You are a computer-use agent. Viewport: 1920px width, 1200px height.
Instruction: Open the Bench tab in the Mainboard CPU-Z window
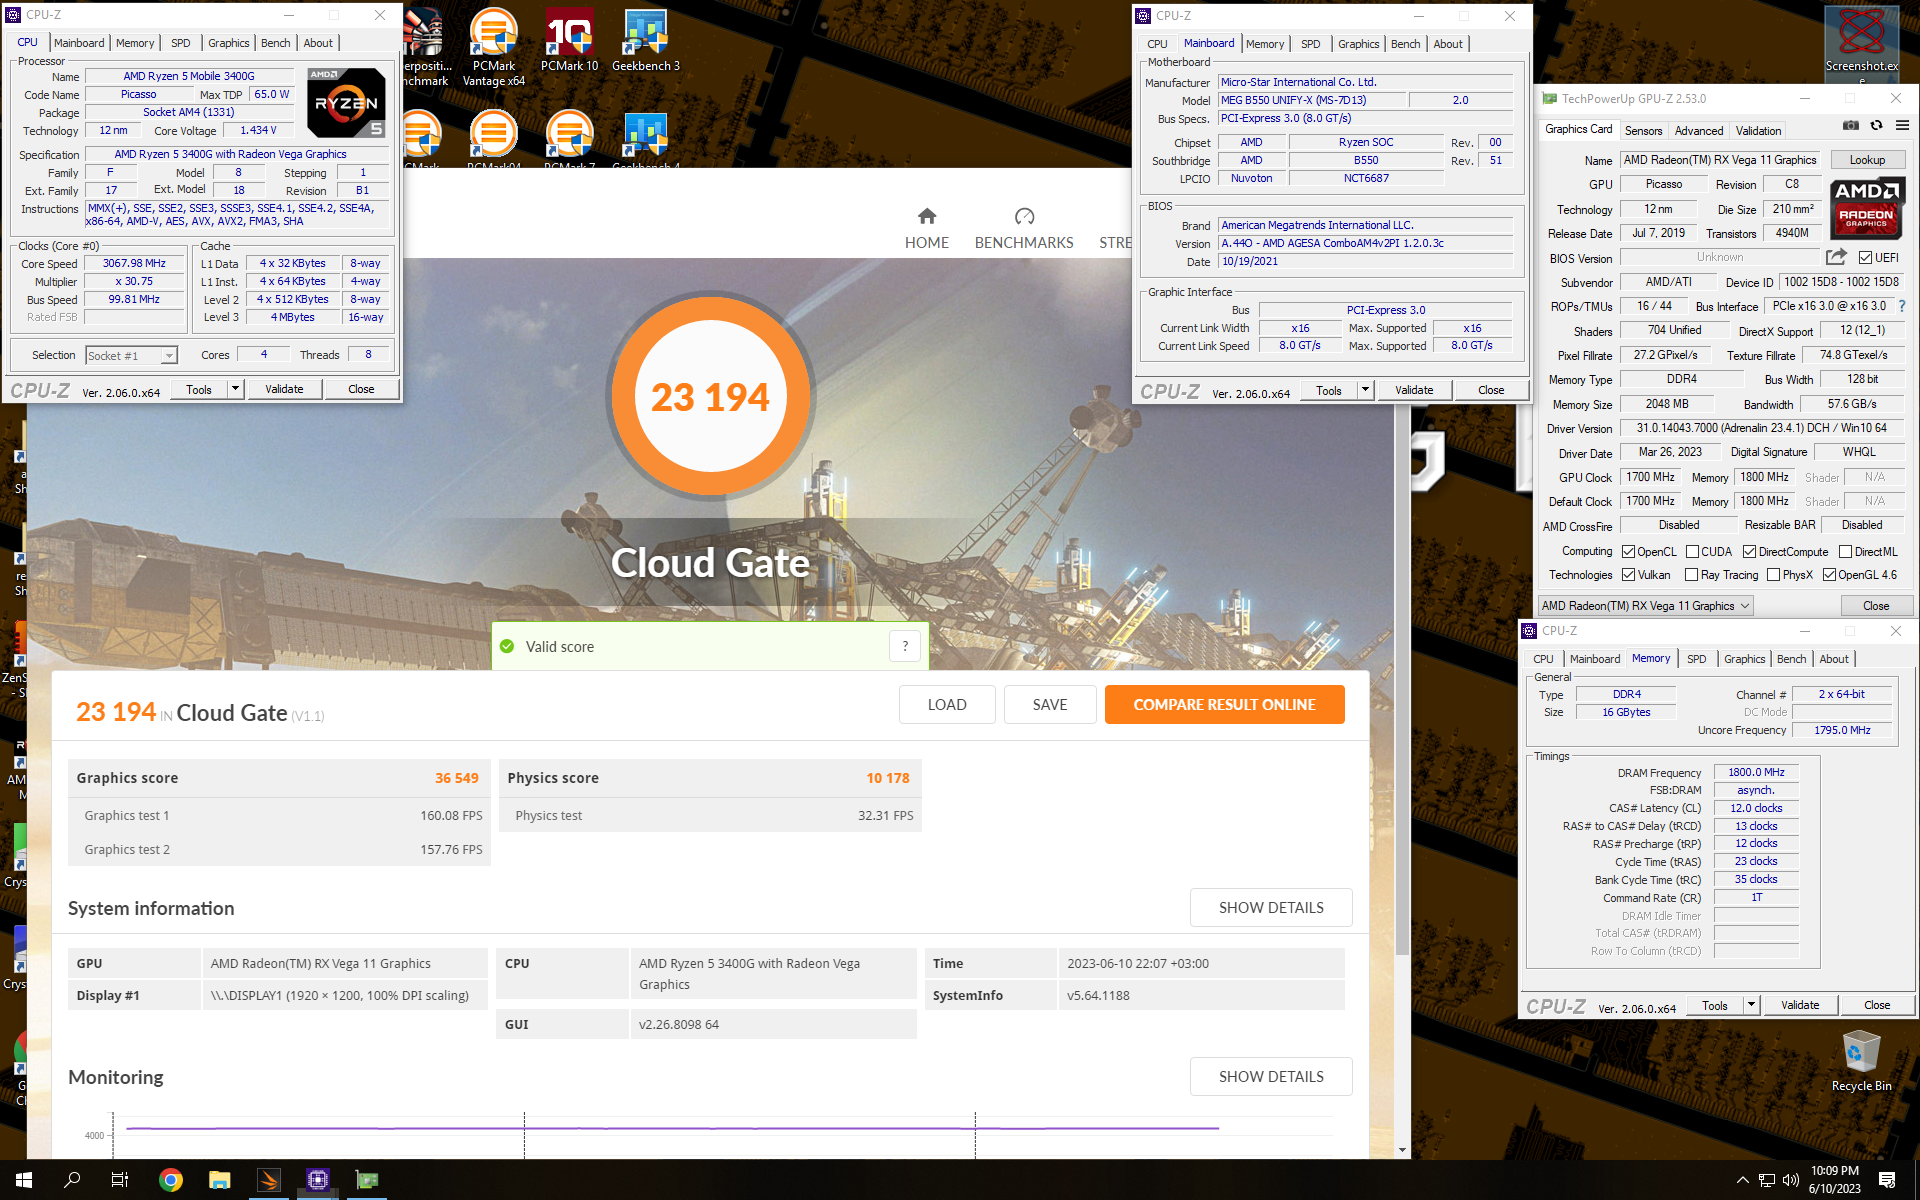1405,44
